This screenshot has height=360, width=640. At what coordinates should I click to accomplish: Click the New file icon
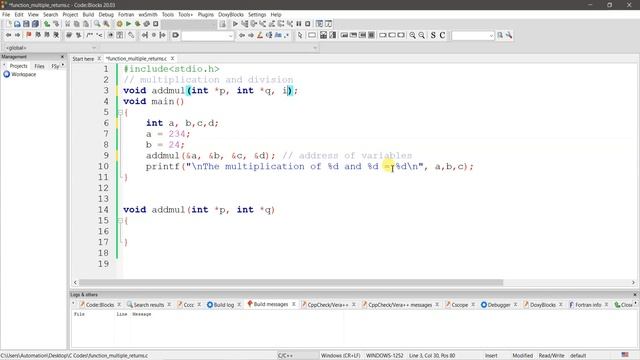9,24
